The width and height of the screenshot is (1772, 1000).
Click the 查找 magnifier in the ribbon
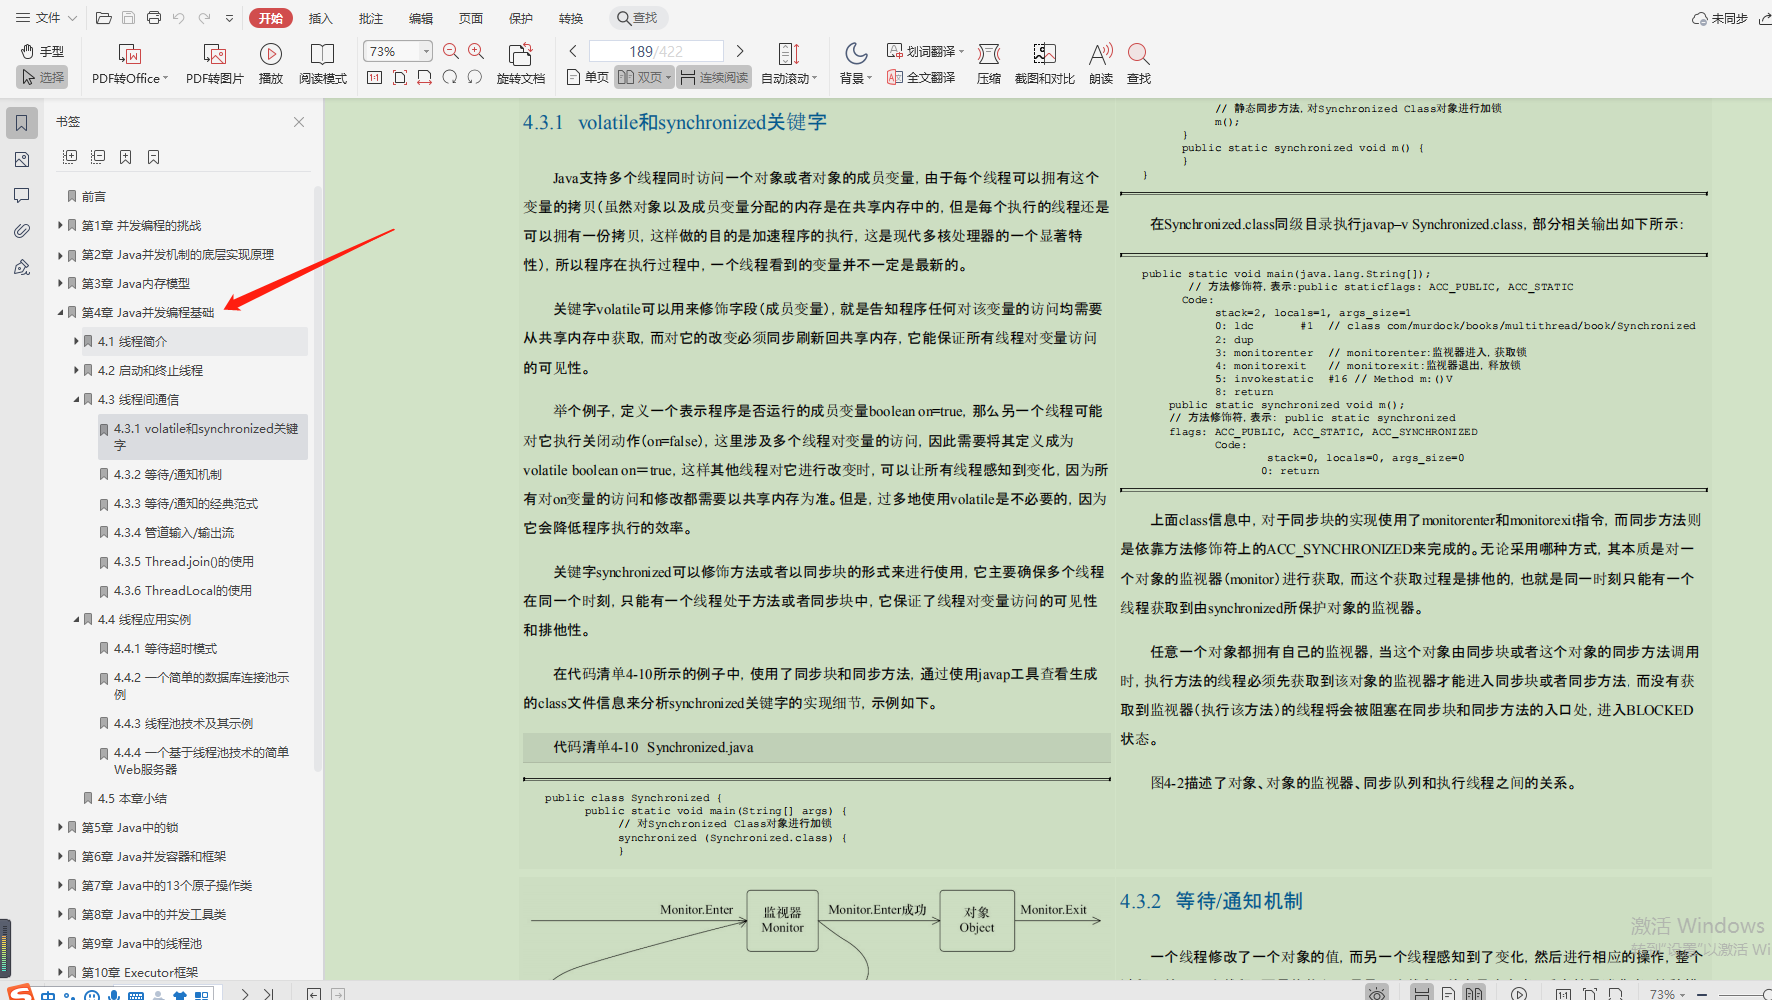pyautogui.click(x=1139, y=64)
